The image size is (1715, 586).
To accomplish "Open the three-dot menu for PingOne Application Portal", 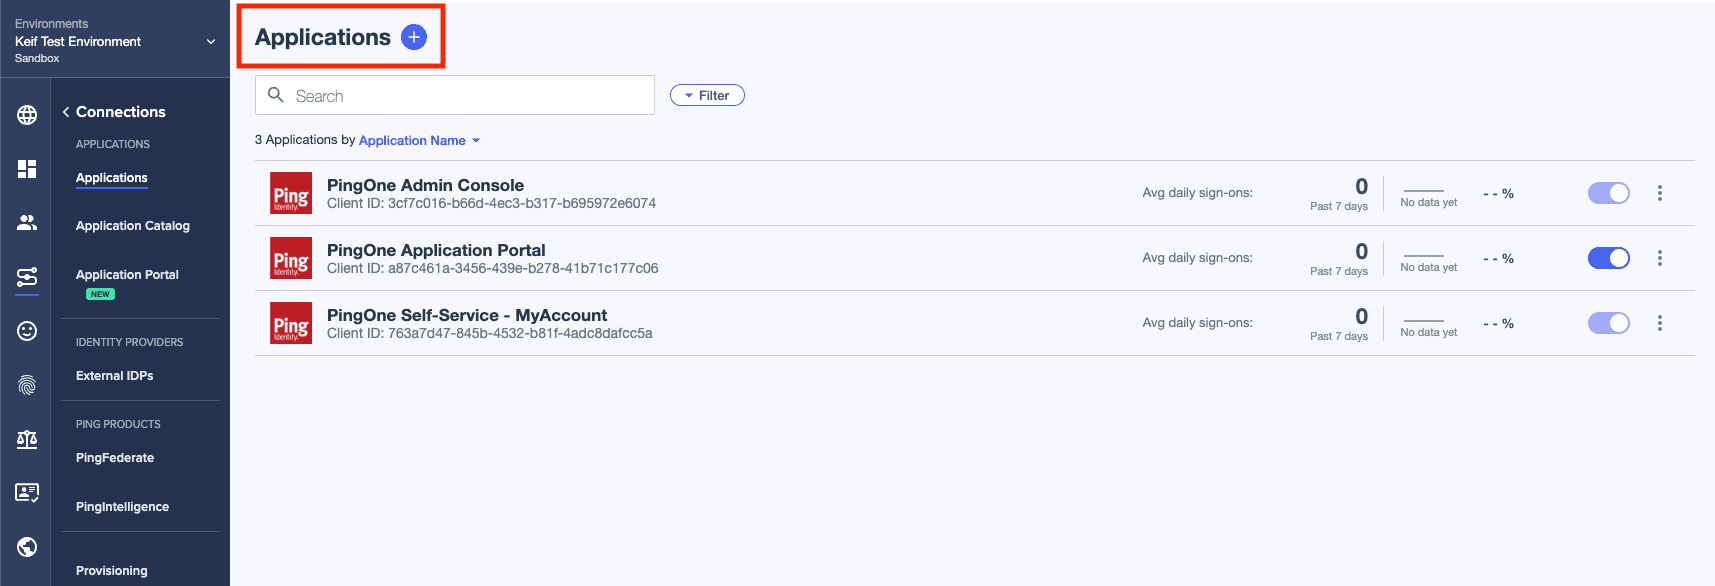I will tap(1660, 258).
